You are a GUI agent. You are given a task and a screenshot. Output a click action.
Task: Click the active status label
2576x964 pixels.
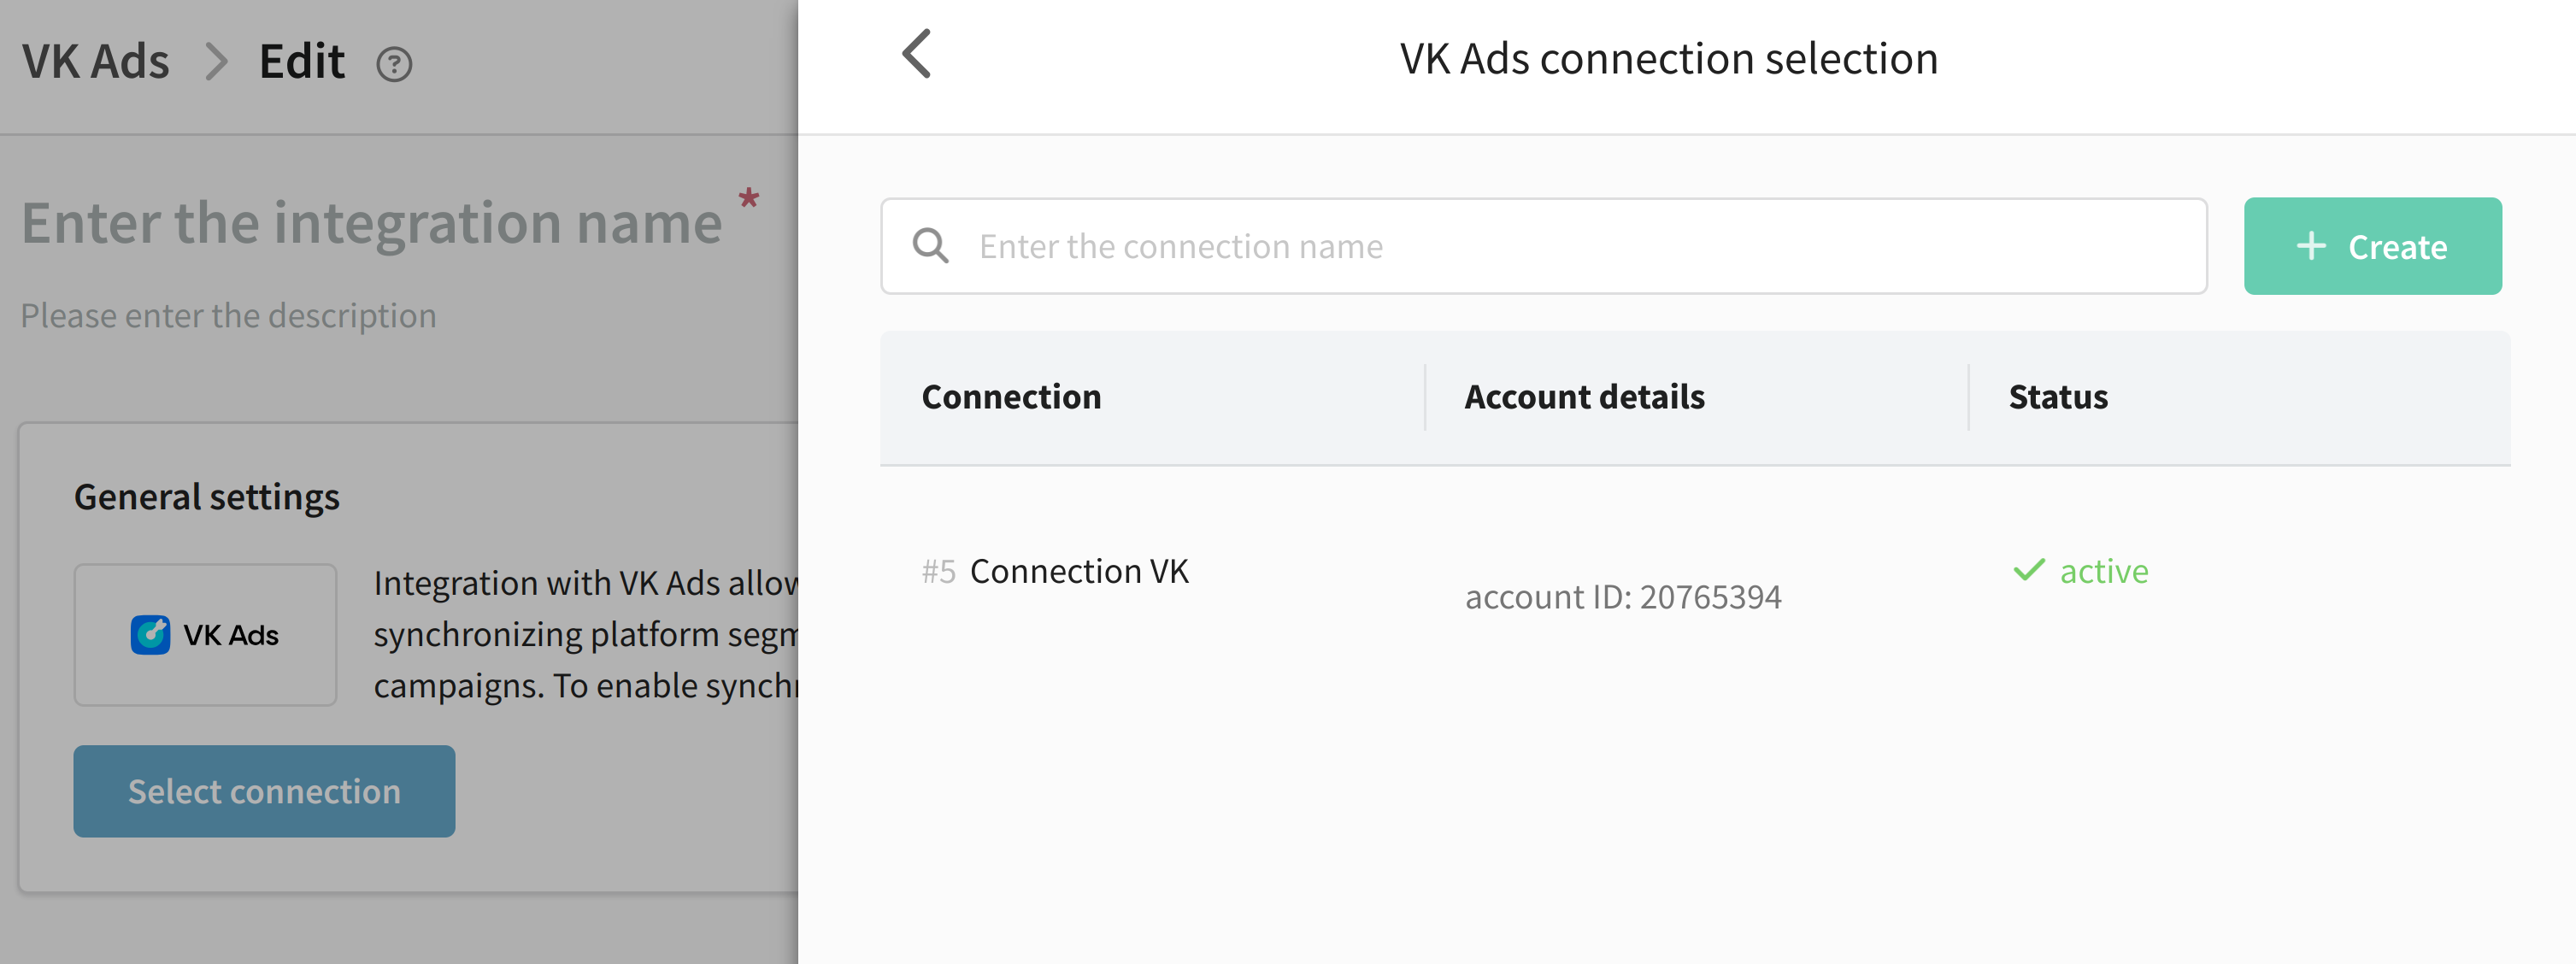2104,571
